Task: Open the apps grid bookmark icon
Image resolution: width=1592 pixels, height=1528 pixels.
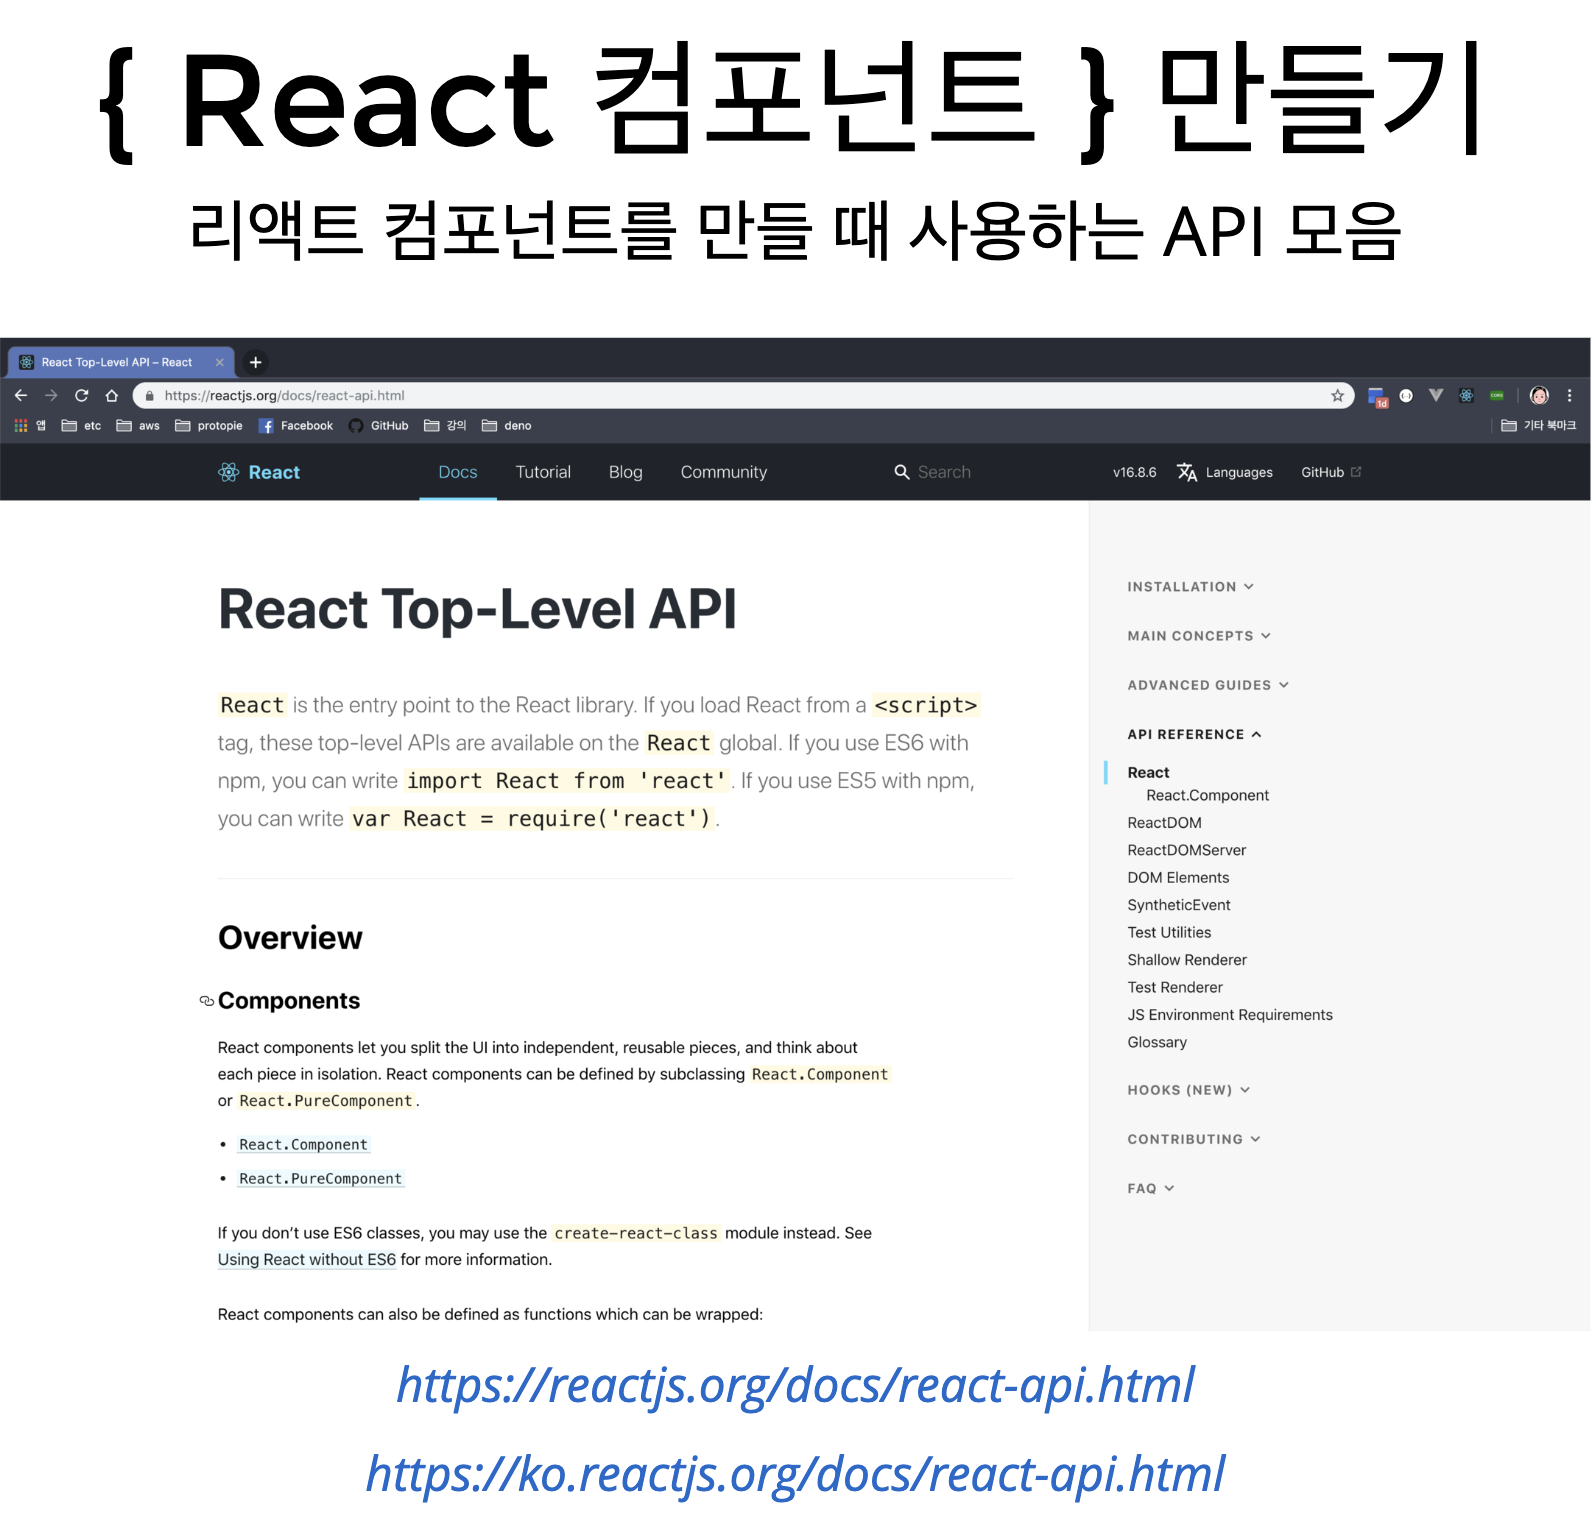Action: pos(21,426)
